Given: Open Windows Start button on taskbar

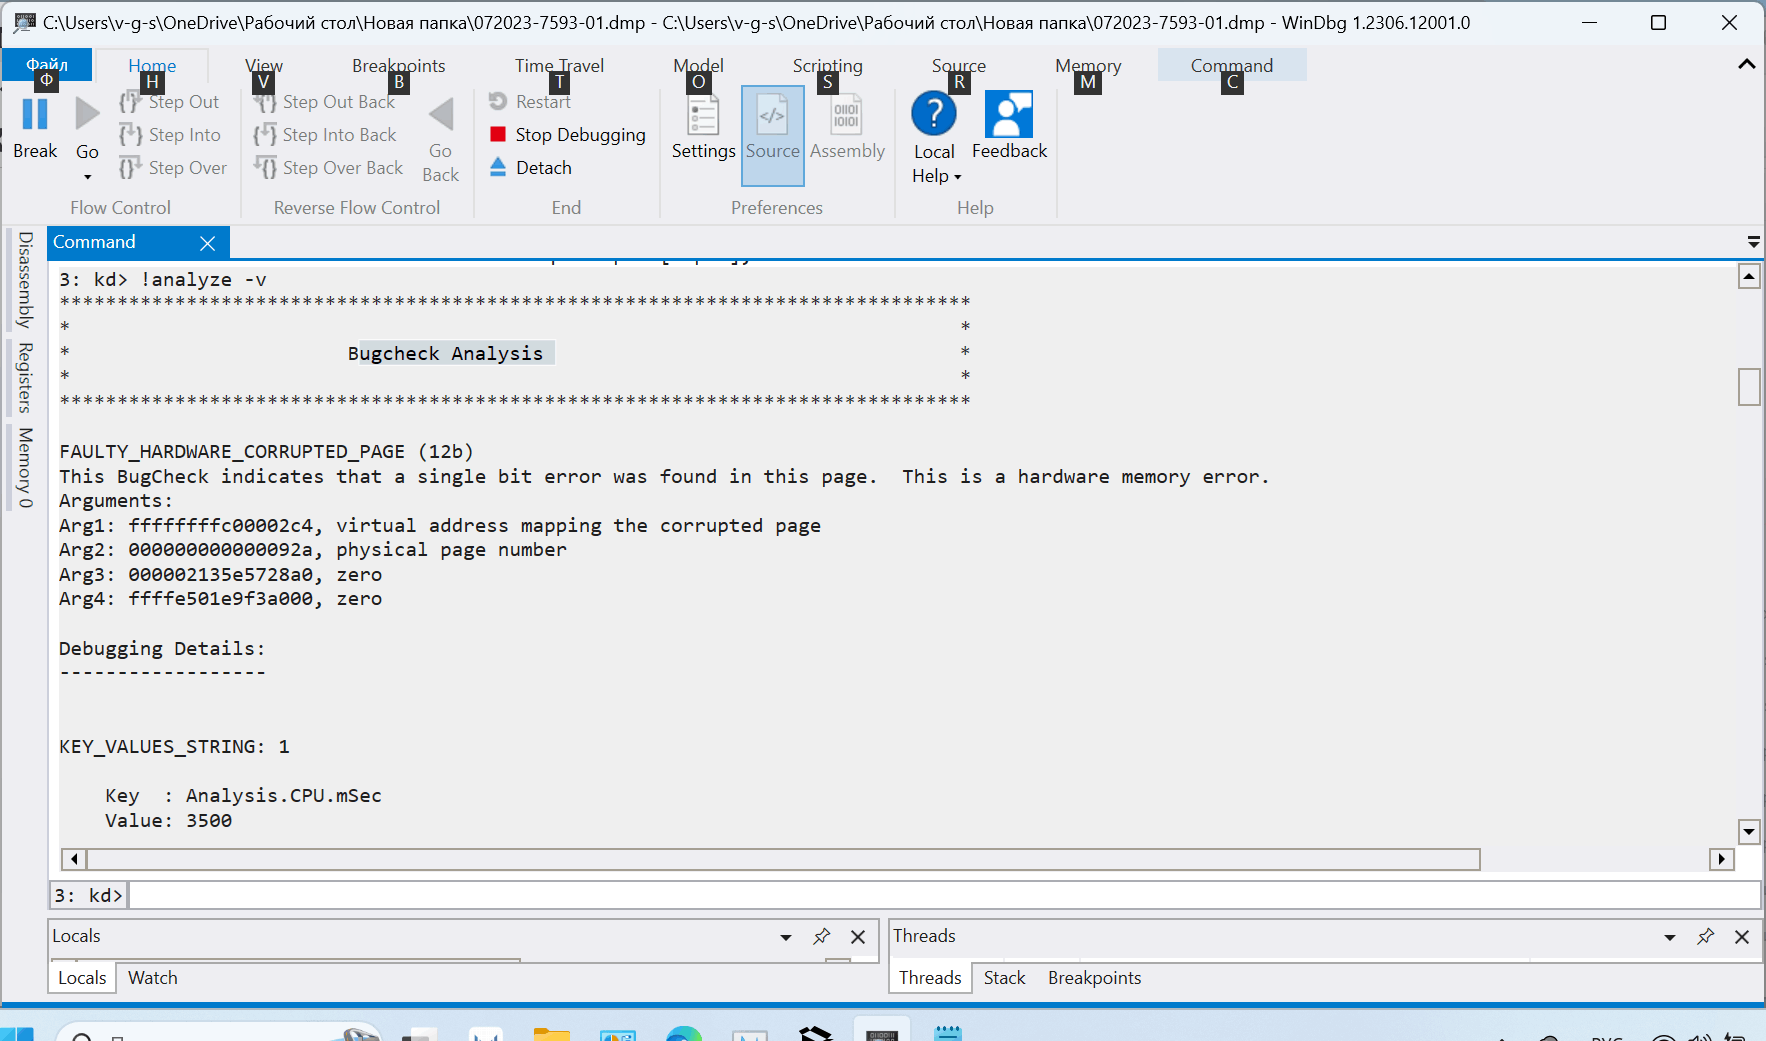Looking at the screenshot, I should click(x=17, y=1034).
